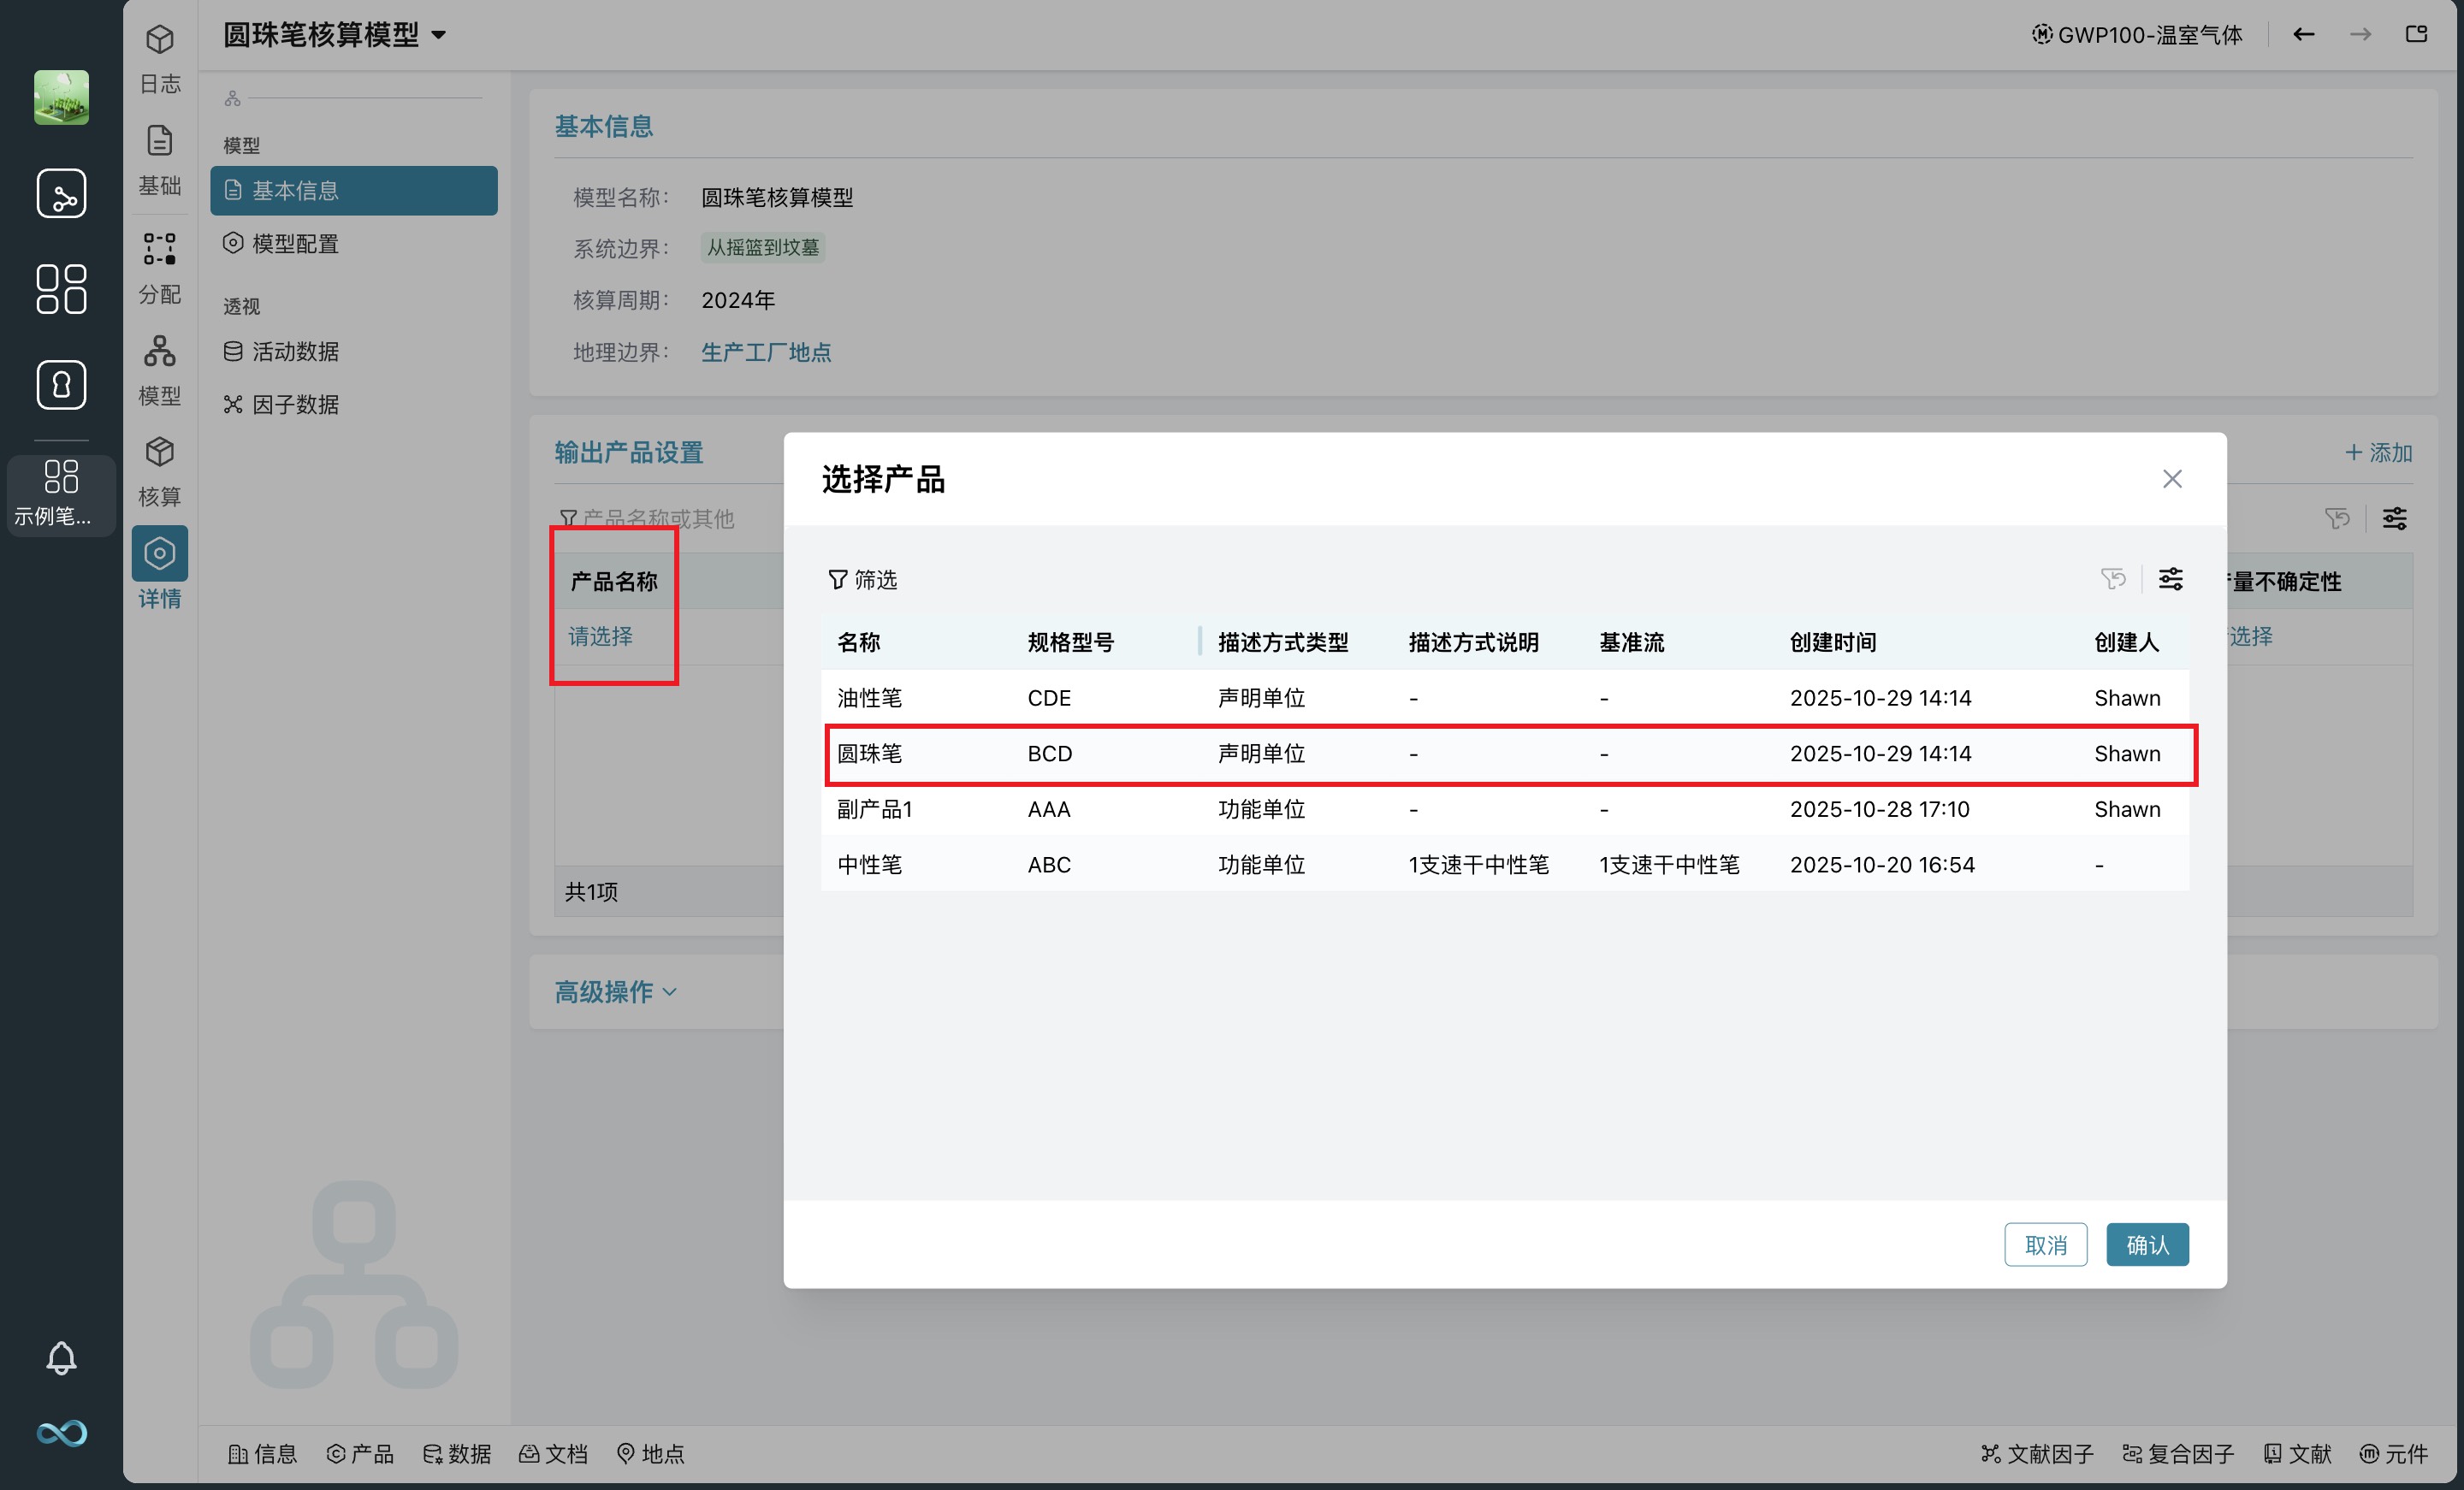Open the column settings icon in dialog

pyautogui.click(x=2170, y=579)
